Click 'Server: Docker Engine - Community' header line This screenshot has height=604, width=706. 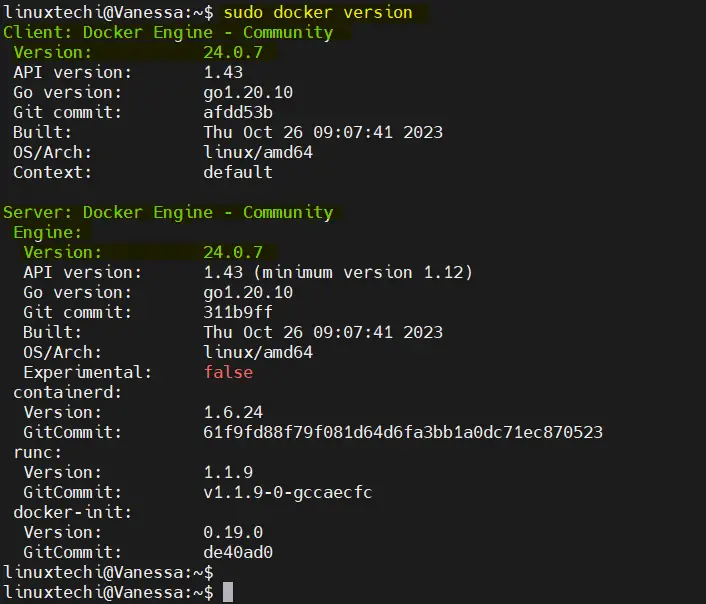[168, 212]
